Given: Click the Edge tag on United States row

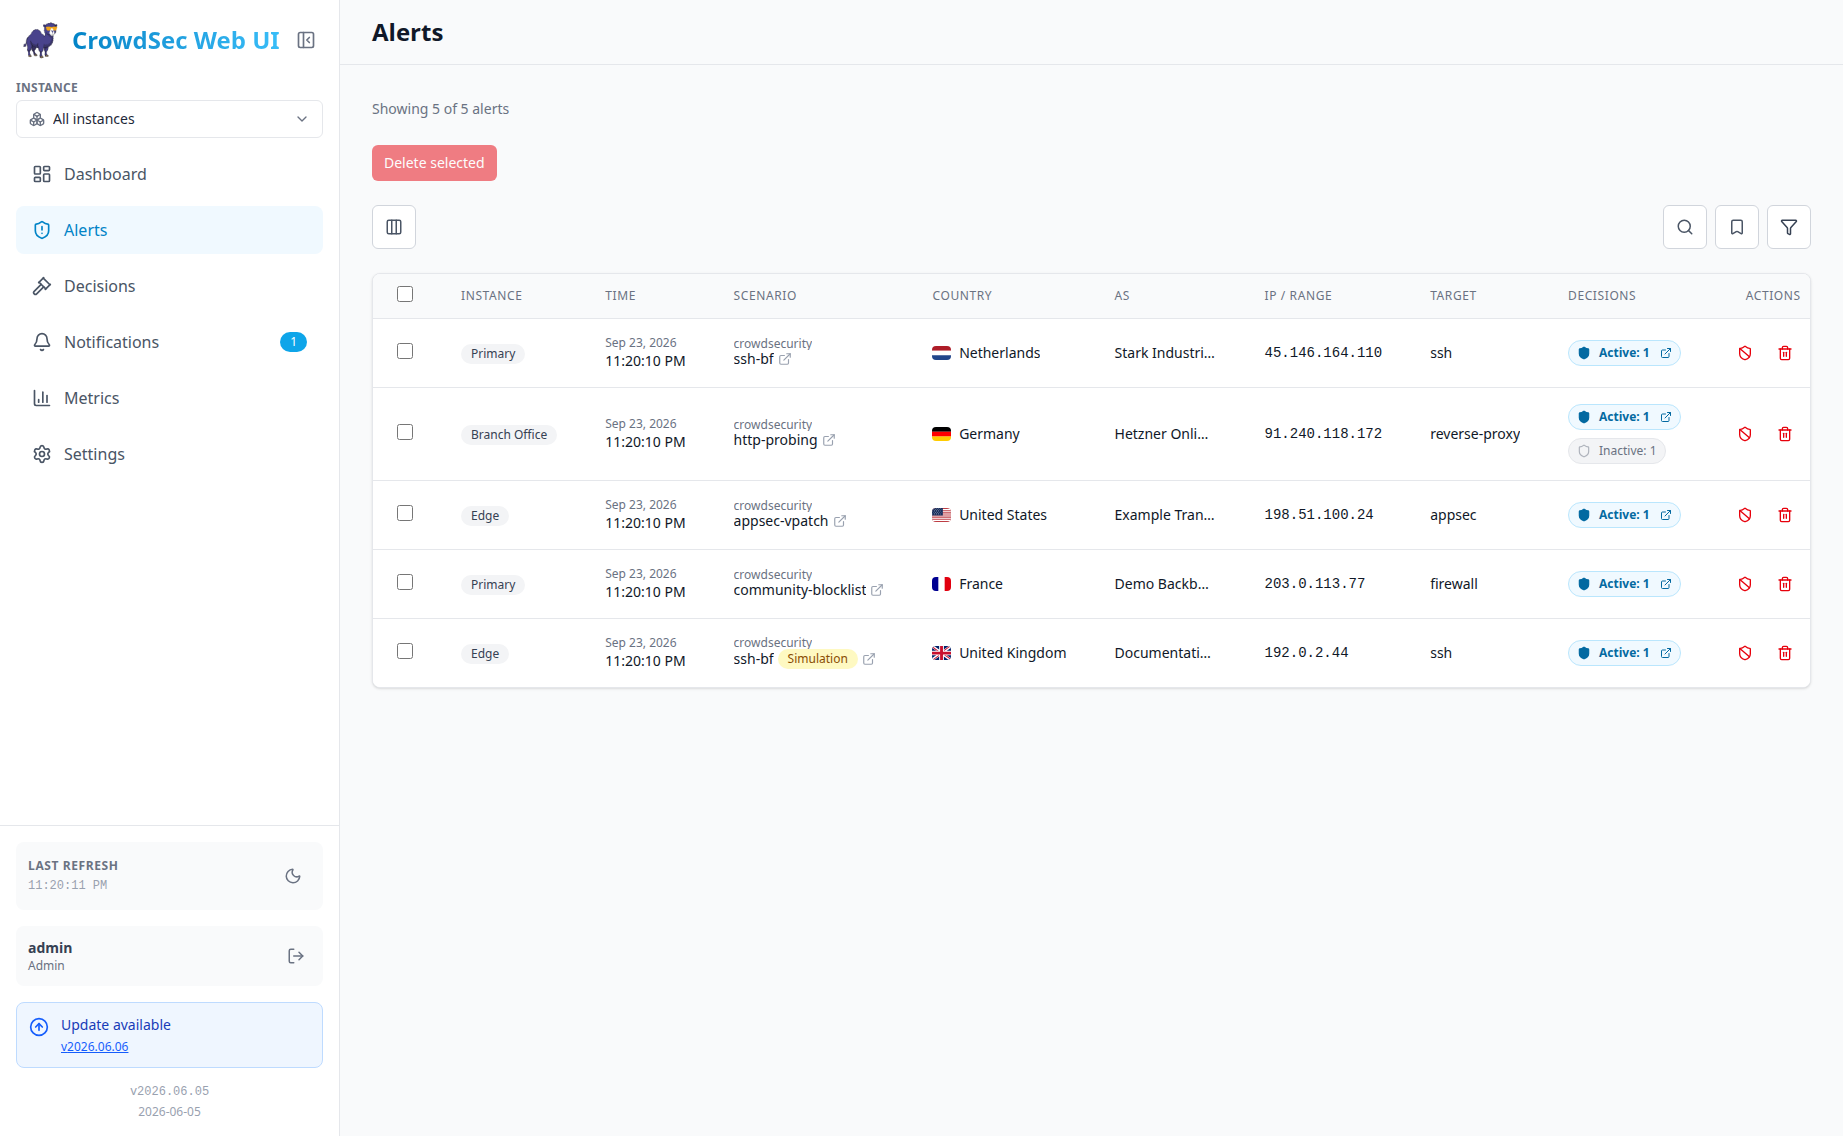Looking at the screenshot, I should [485, 516].
